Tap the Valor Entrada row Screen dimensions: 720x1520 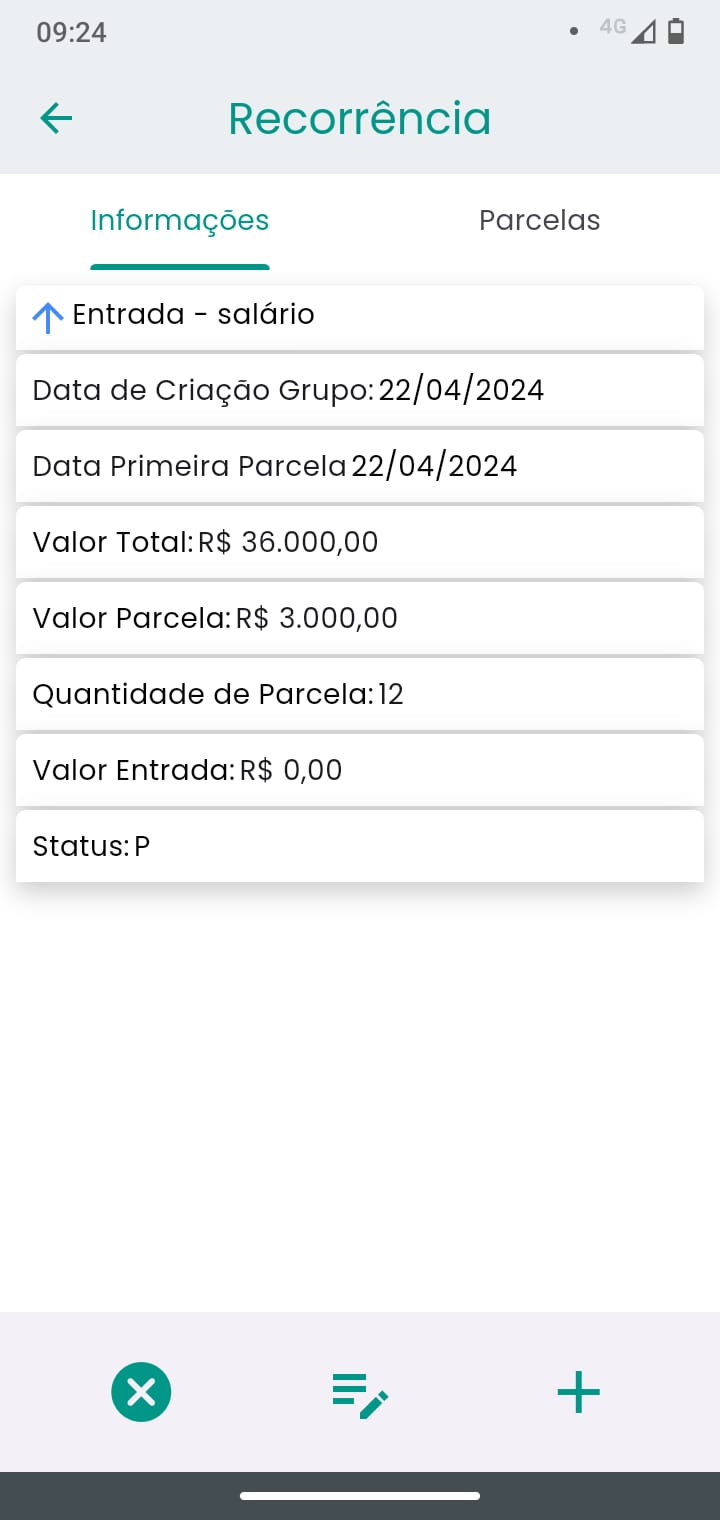click(360, 770)
